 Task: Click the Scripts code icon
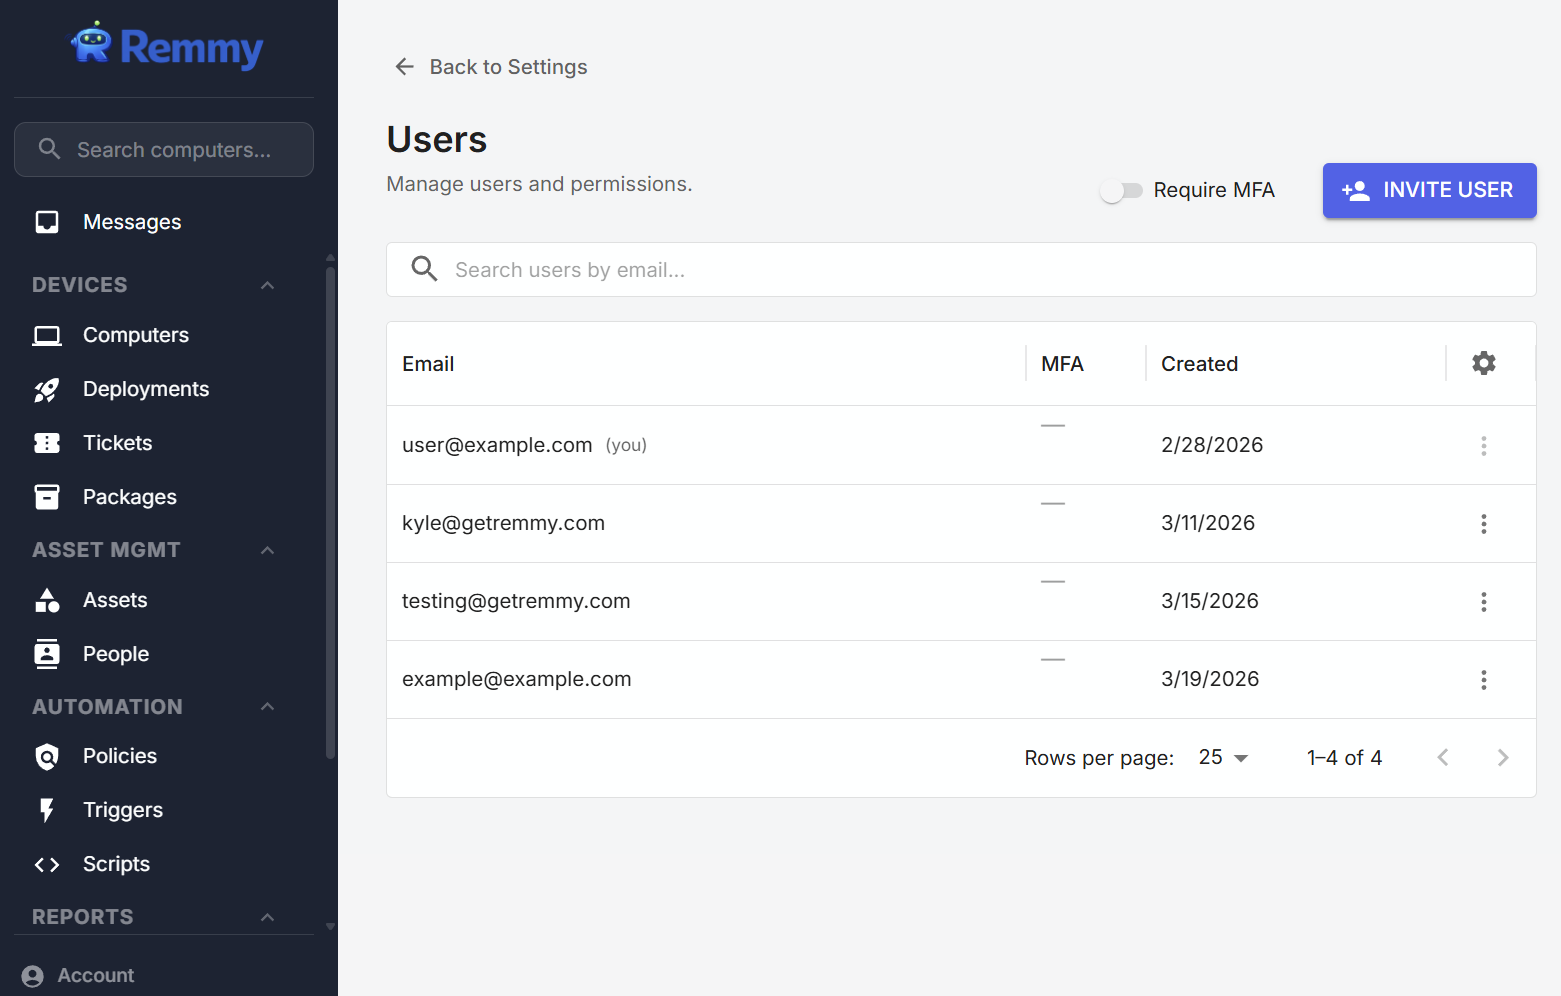tap(47, 864)
